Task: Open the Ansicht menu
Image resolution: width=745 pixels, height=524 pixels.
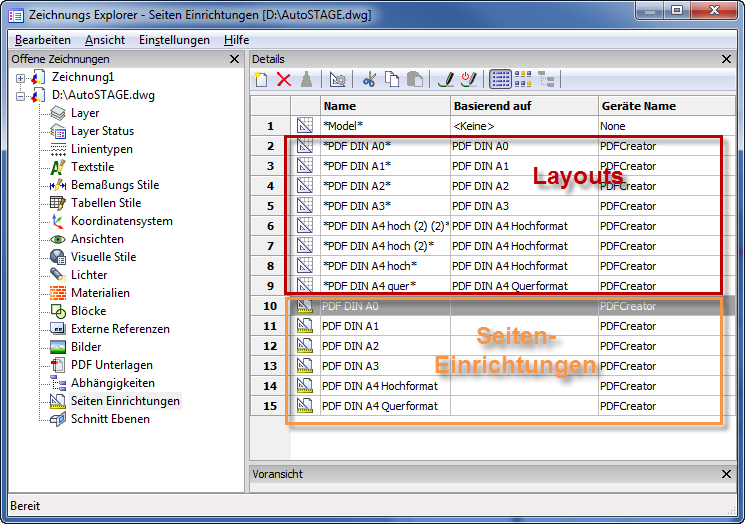Action: tap(105, 40)
